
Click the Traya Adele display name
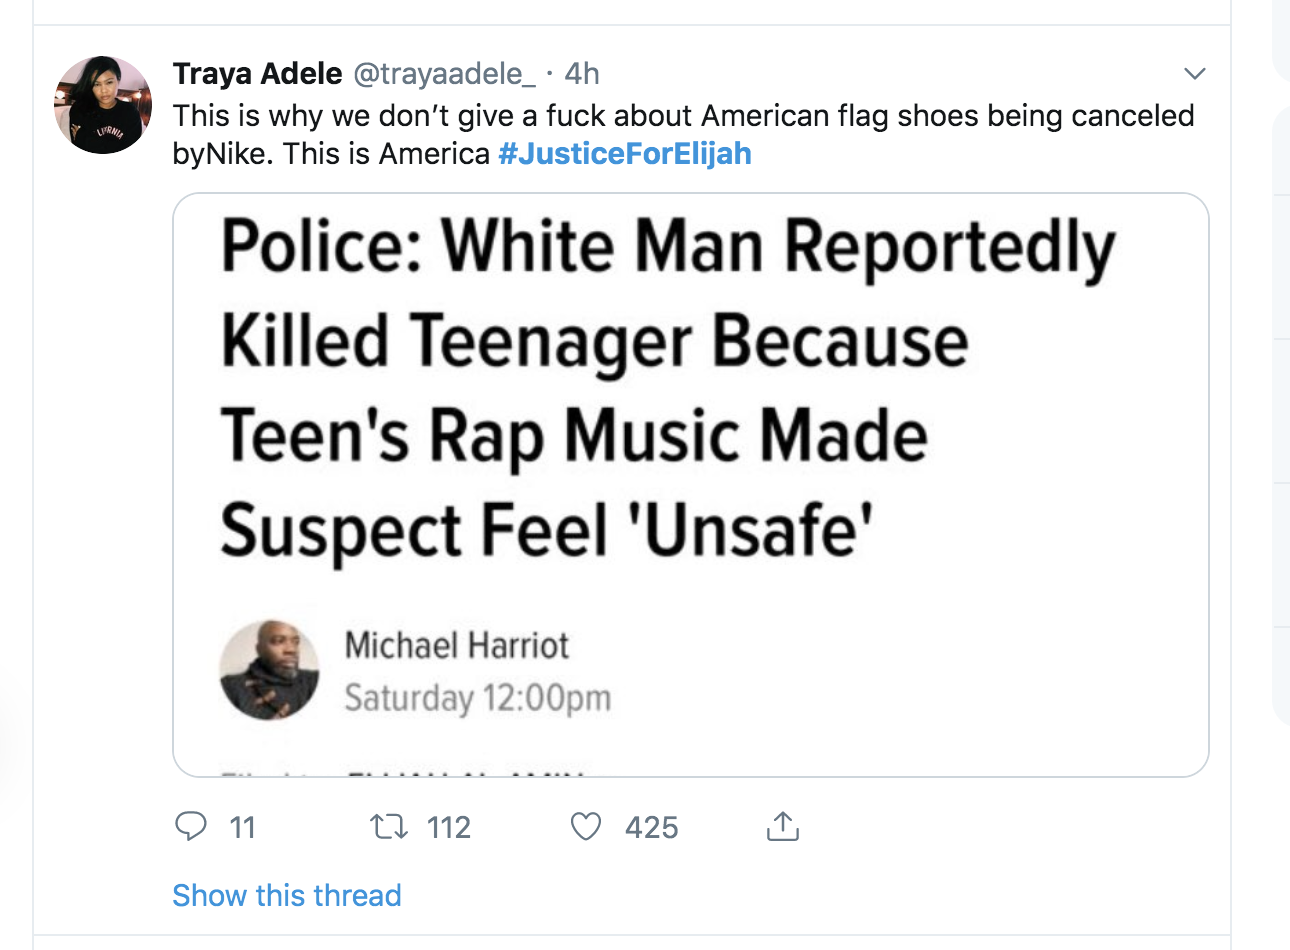click(x=257, y=73)
